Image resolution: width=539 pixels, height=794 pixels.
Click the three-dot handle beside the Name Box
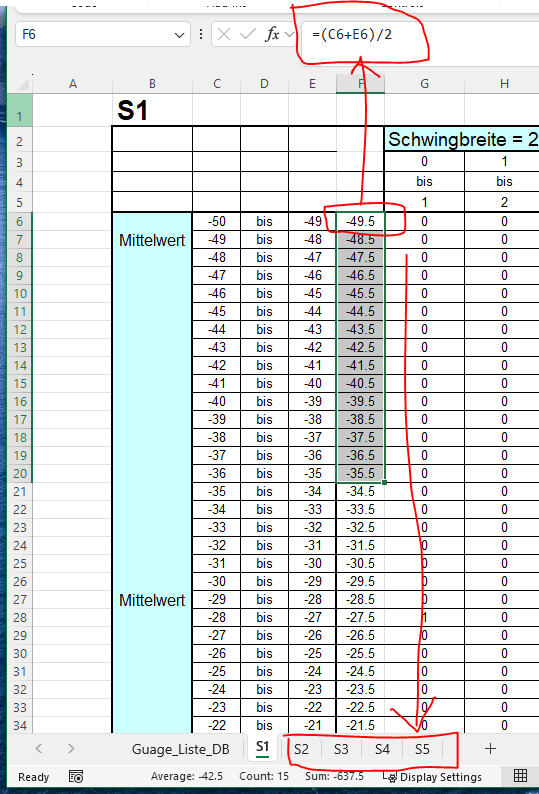[x=201, y=34]
